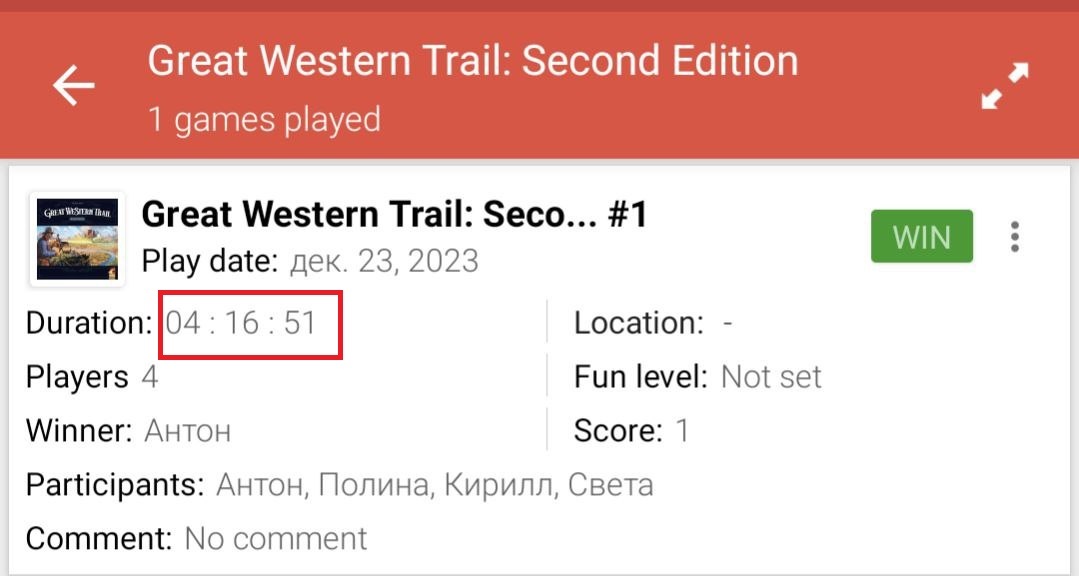
Task: Open the three-dot options menu
Action: click(x=1015, y=237)
